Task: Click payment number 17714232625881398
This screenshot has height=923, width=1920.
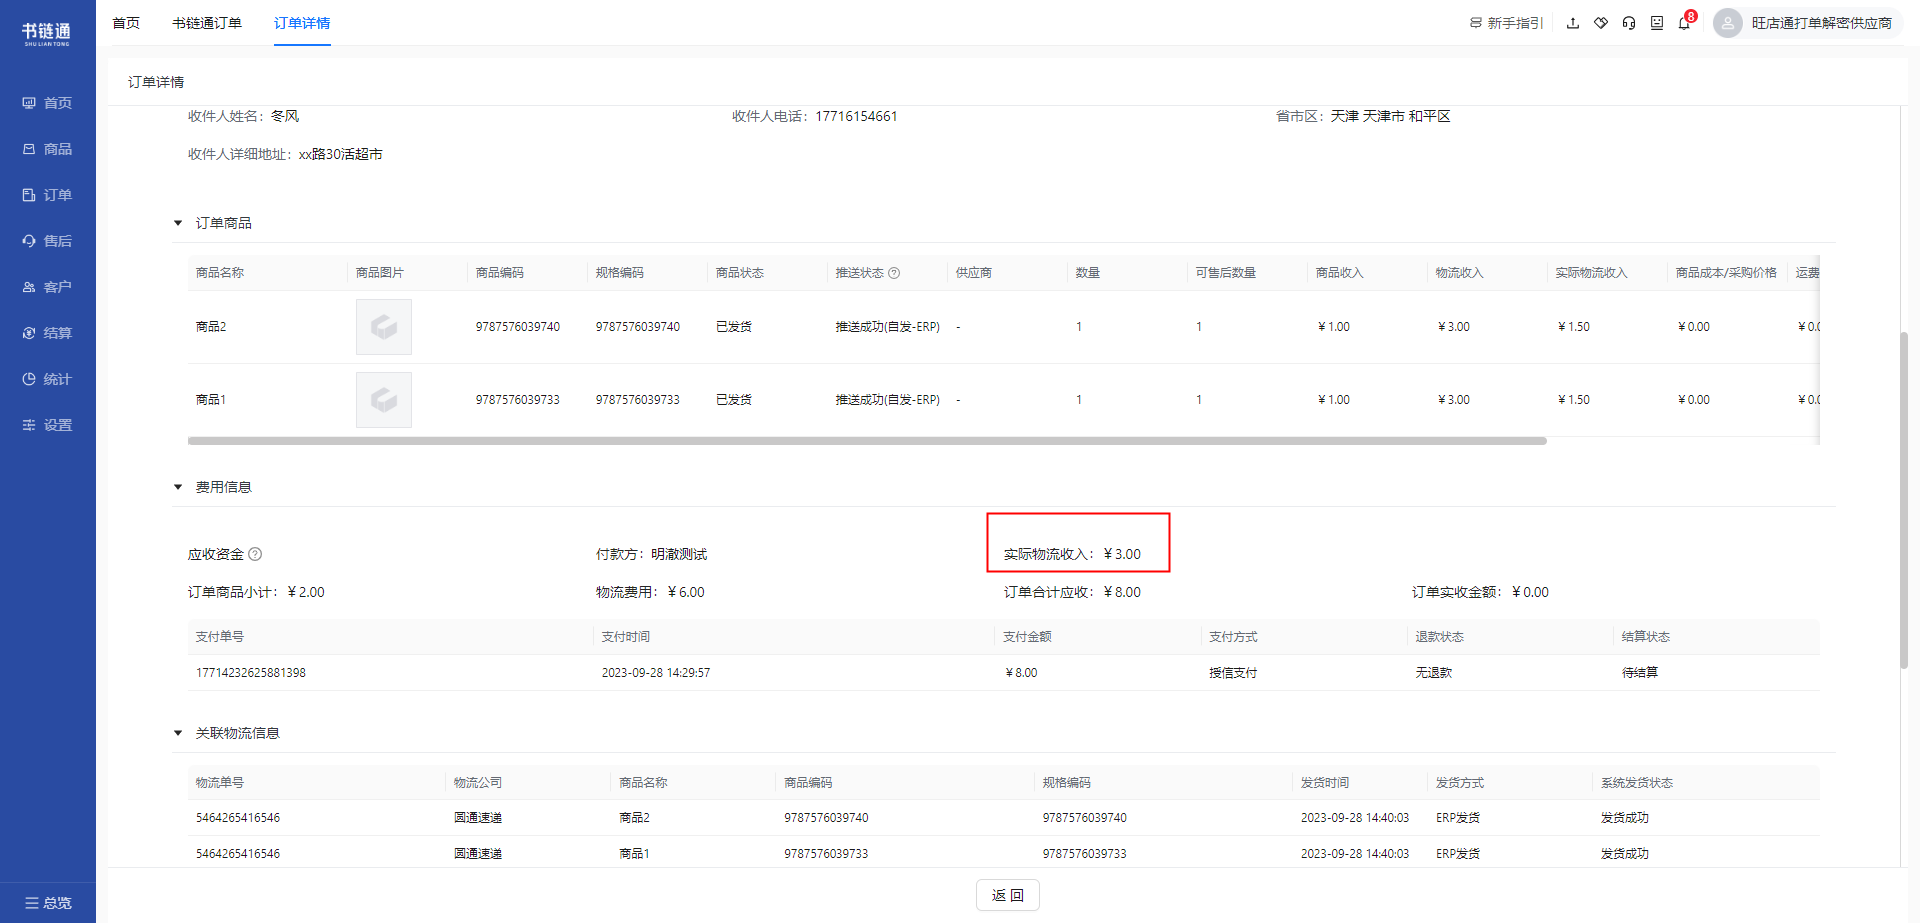Action: pos(251,673)
